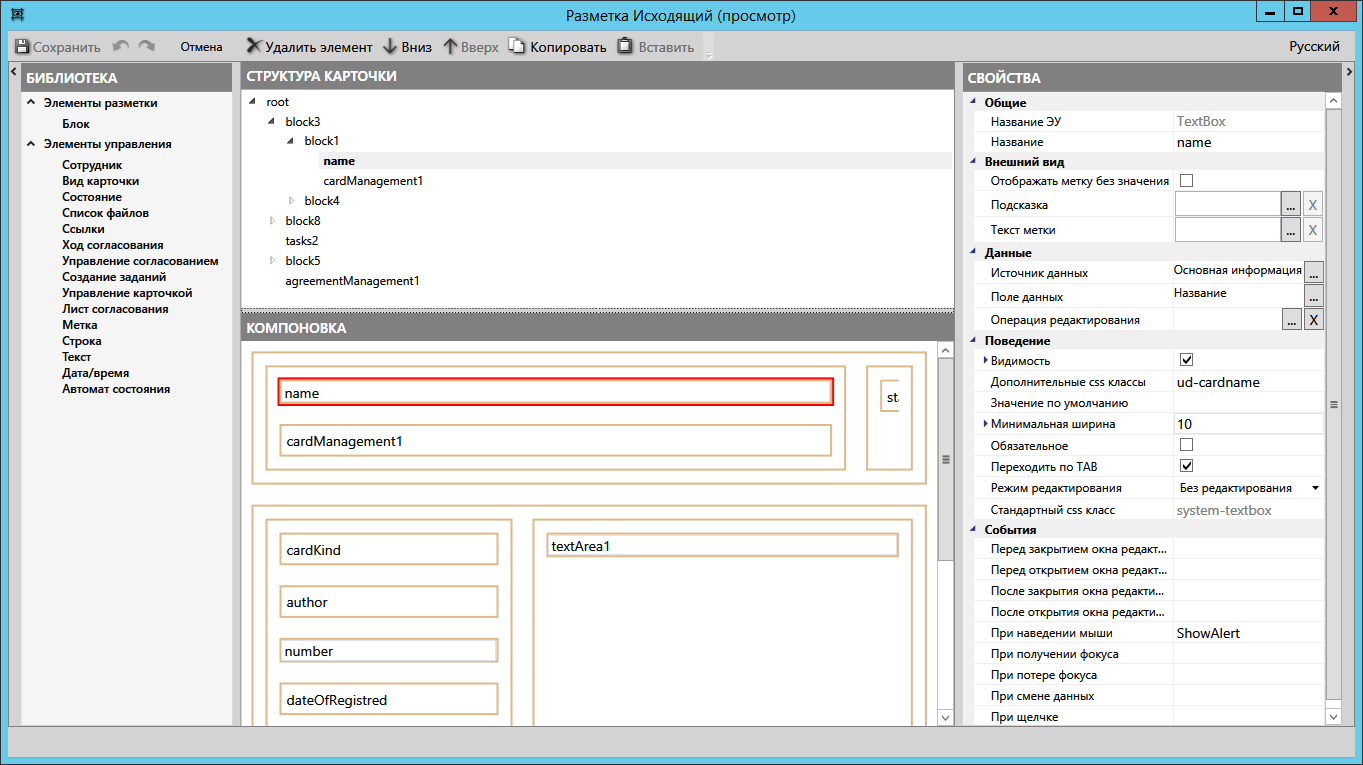
Task: Select Список файлов in library
Action: (x=106, y=213)
